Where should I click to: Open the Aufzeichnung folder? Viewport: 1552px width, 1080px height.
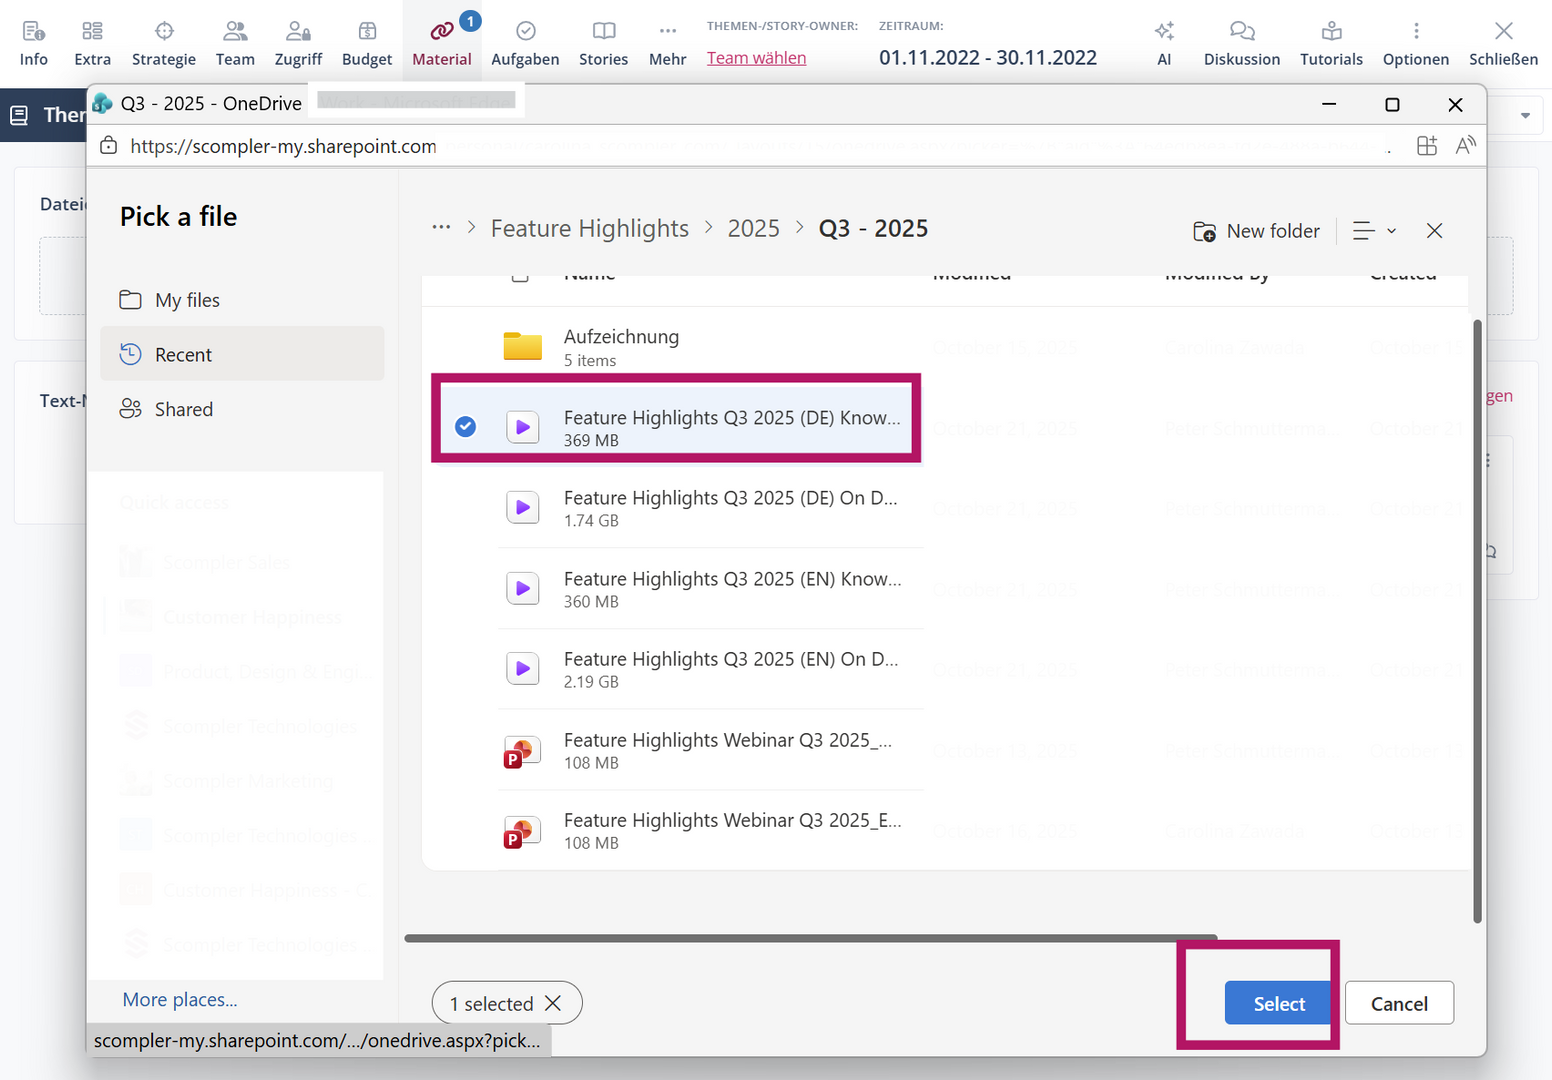click(x=621, y=337)
